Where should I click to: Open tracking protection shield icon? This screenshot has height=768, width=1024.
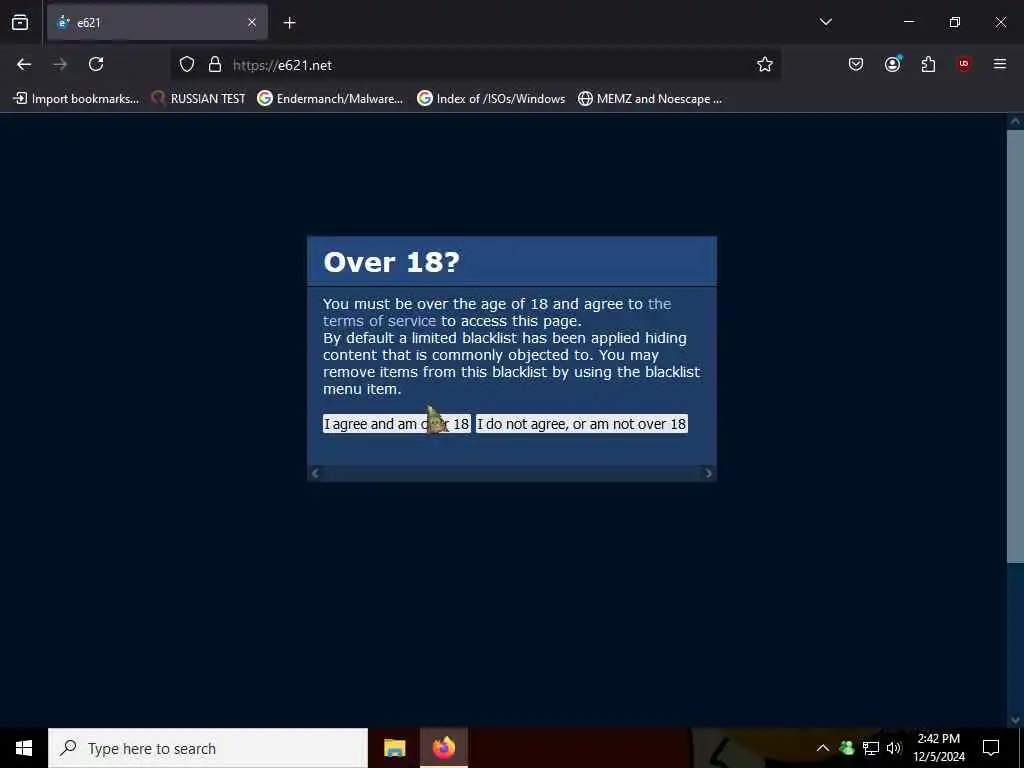click(x=187, y=65)
